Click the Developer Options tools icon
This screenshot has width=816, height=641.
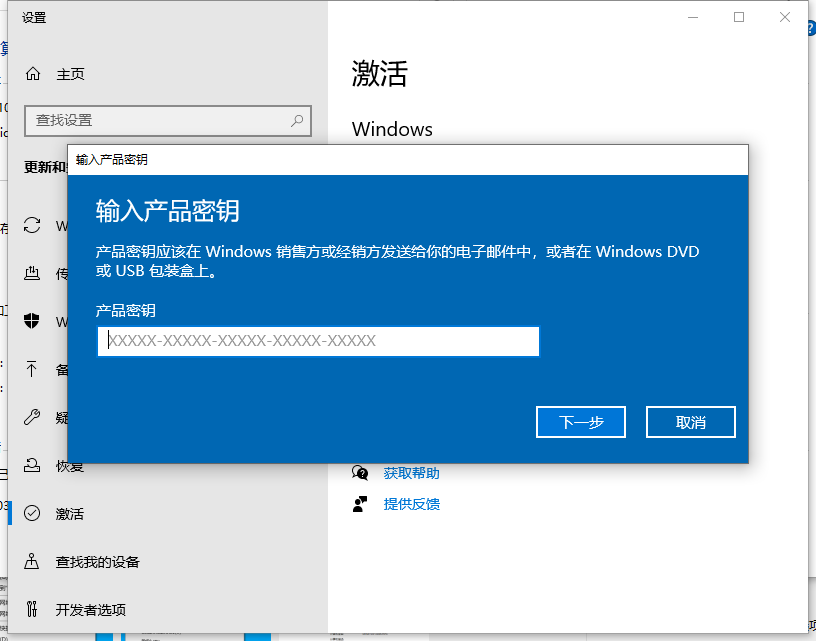pyautogui.click(x=32, y=610)
